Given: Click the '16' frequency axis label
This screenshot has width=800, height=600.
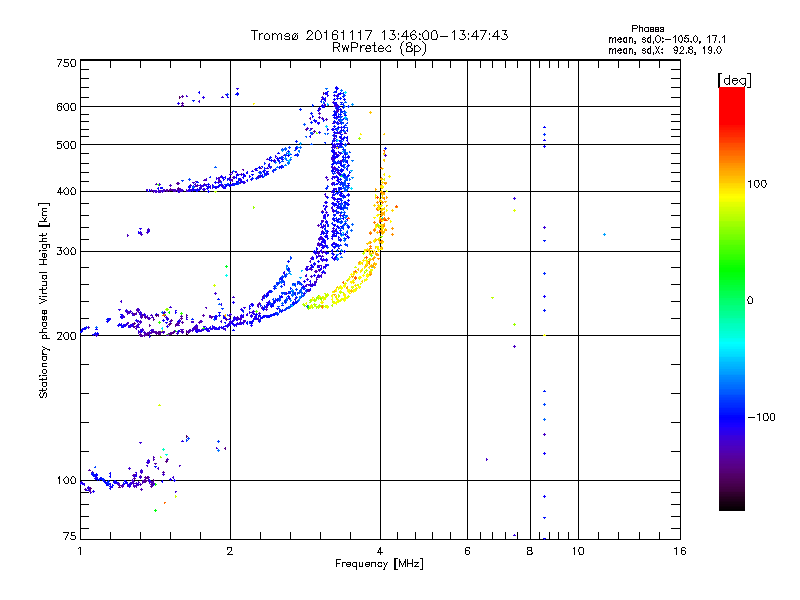Looking at the screenshot, I should coord(680,551).
